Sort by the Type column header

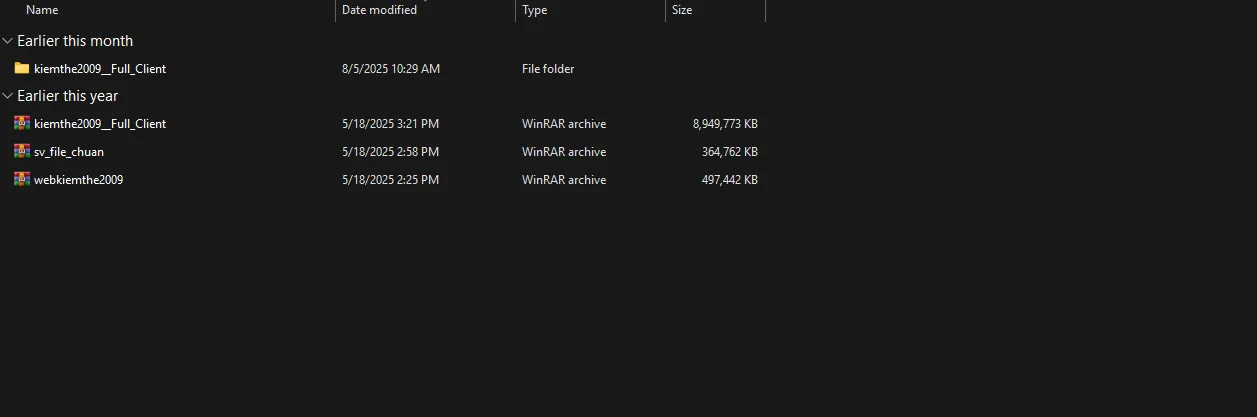pos(535,10)
